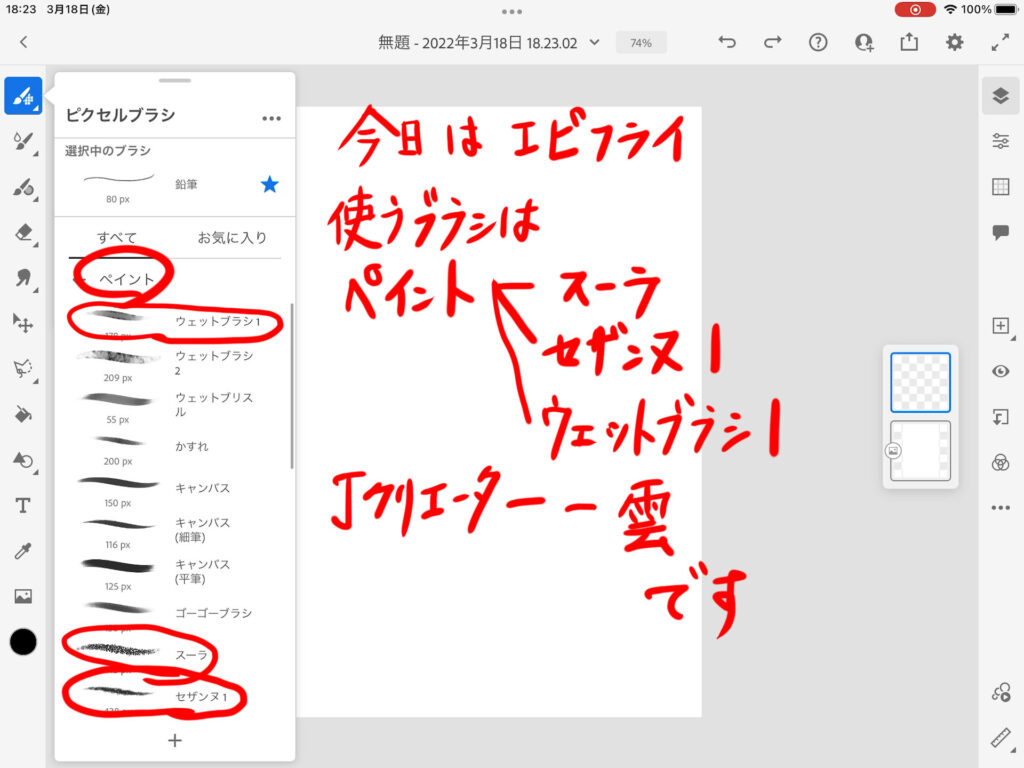Open the 74% zoom level menu
This screenshot has width=1024, height=768.
(641, 43)
